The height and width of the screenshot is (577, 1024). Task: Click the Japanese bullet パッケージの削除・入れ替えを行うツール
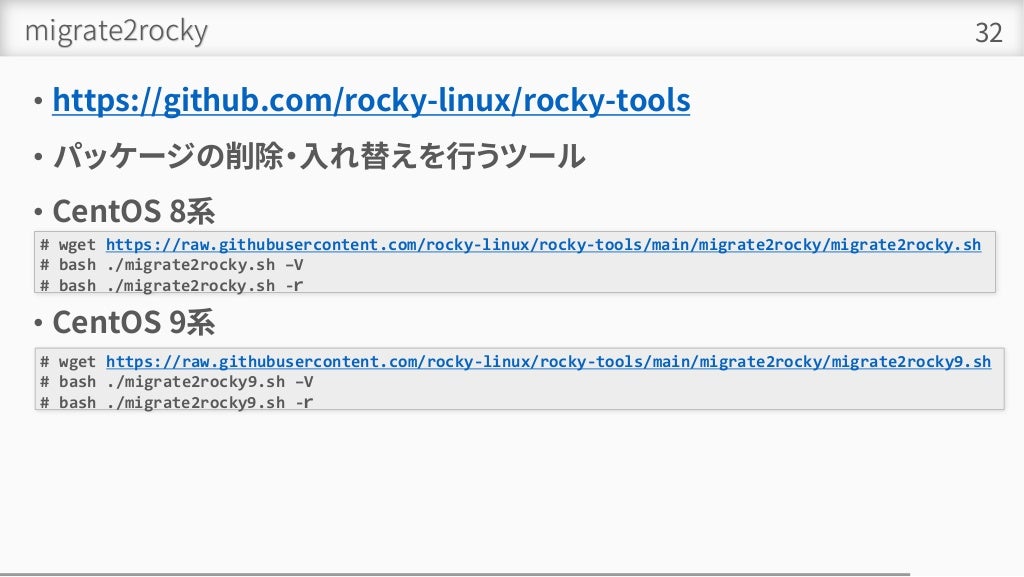[319, 156]
